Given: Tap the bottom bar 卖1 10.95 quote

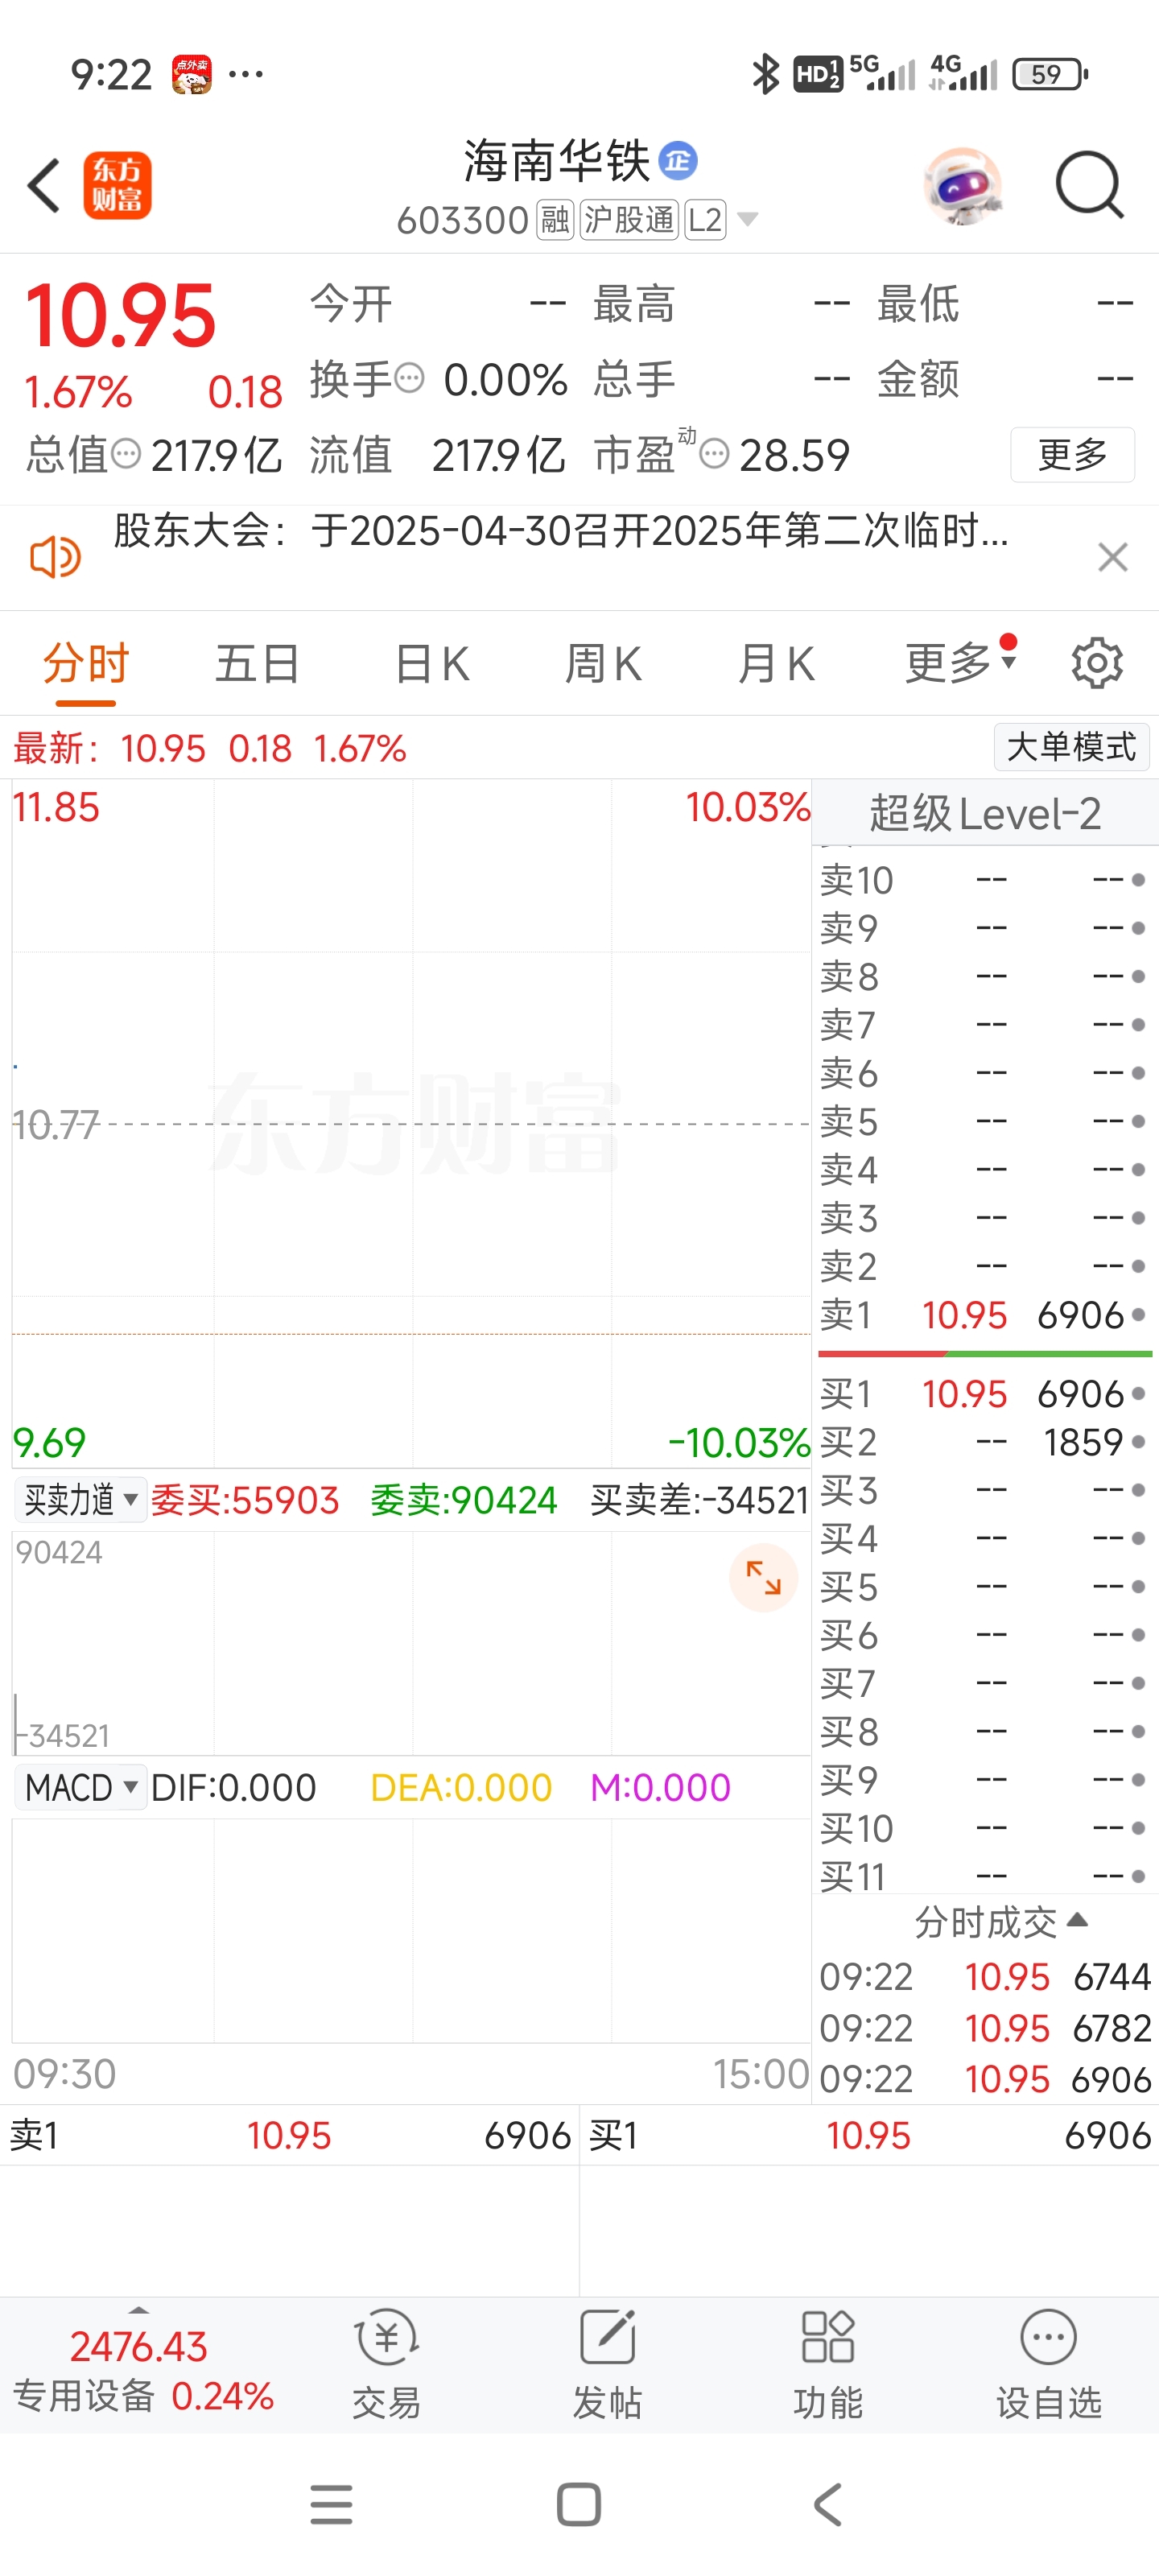Looking at the screenshot, I should coord(289,2135).
